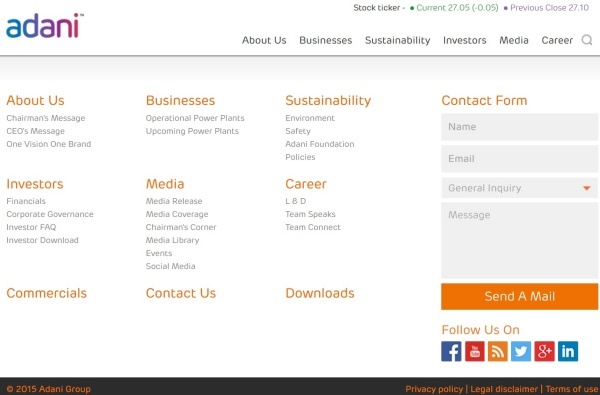The width and height of the screenshot is (600, 395).
Task: Open the Team Speaks link
Action: coord(310,214)
